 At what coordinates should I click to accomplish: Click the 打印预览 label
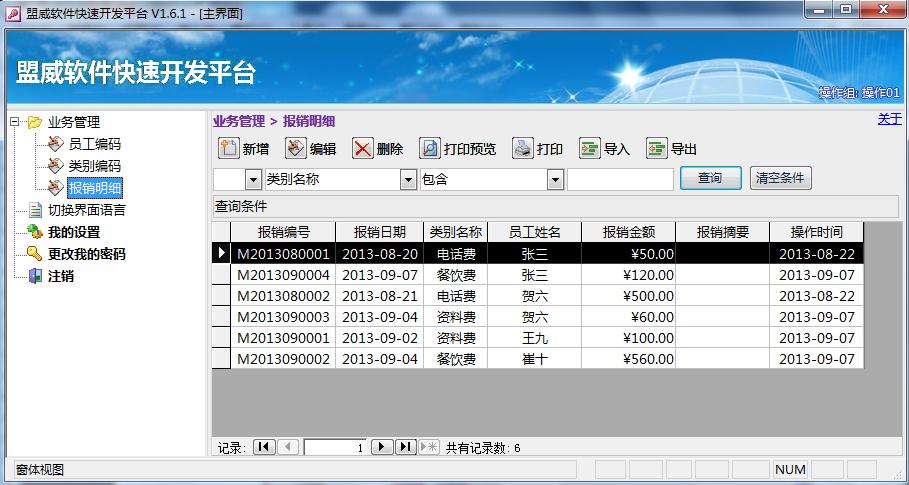470,149
